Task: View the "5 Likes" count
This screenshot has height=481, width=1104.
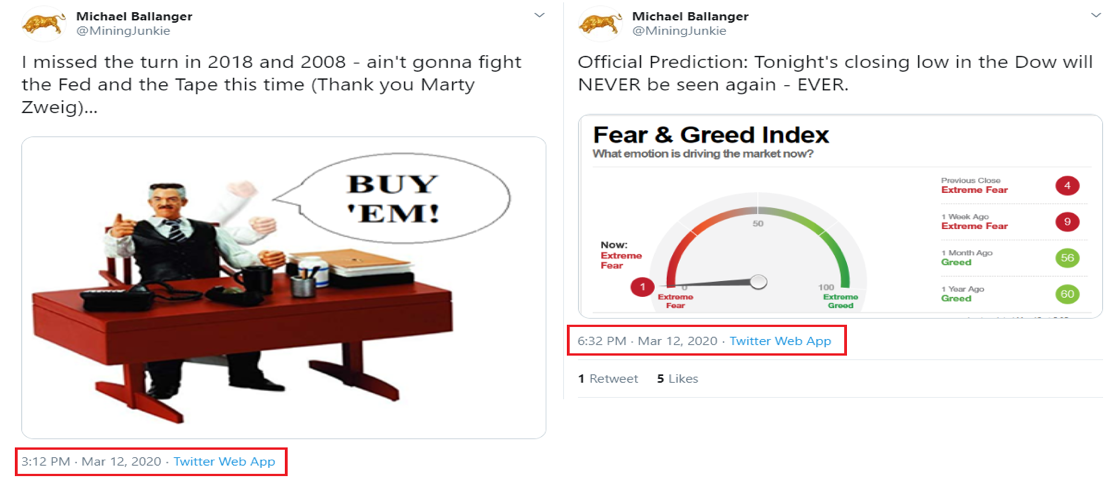Action: [677, 379]
